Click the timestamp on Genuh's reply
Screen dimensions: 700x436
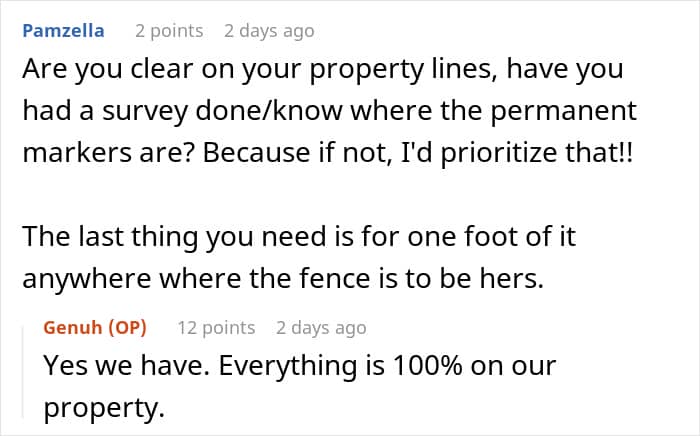point(321,328)
